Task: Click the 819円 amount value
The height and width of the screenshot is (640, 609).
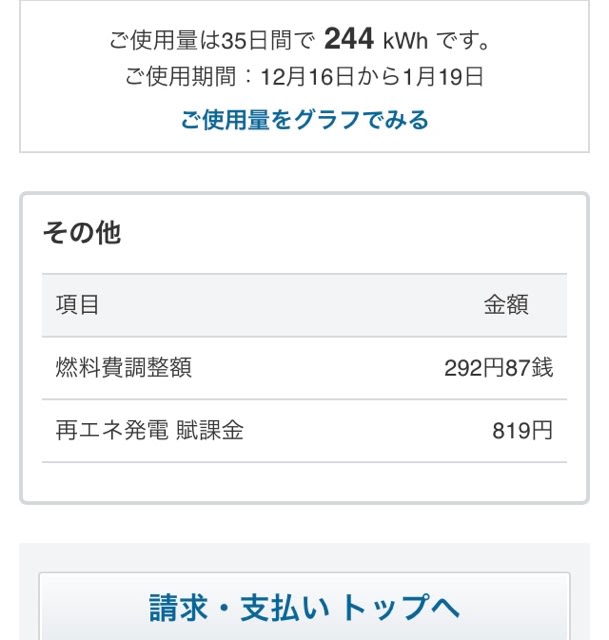Action: (x=522, y=430)
